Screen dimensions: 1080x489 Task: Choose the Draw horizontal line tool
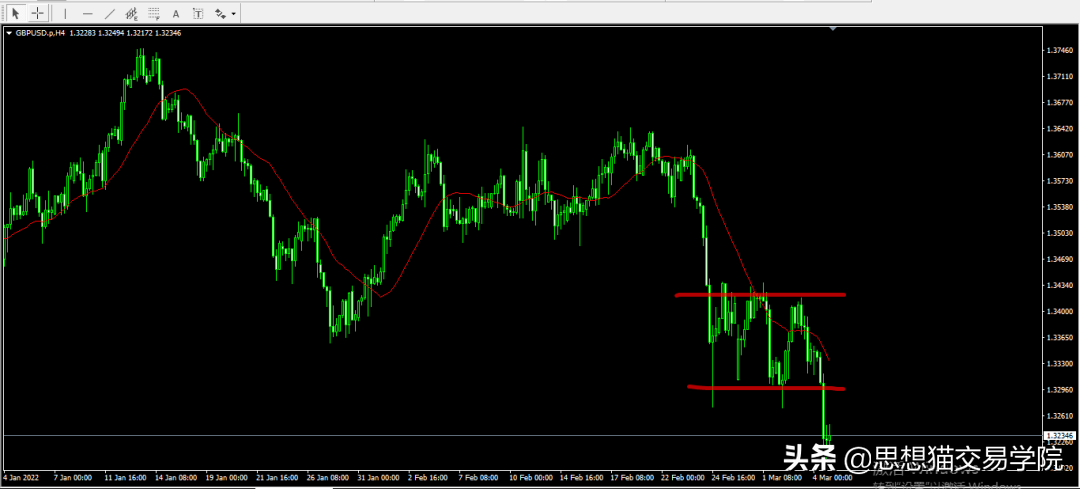pyautogui.click(x=87, y=13)
